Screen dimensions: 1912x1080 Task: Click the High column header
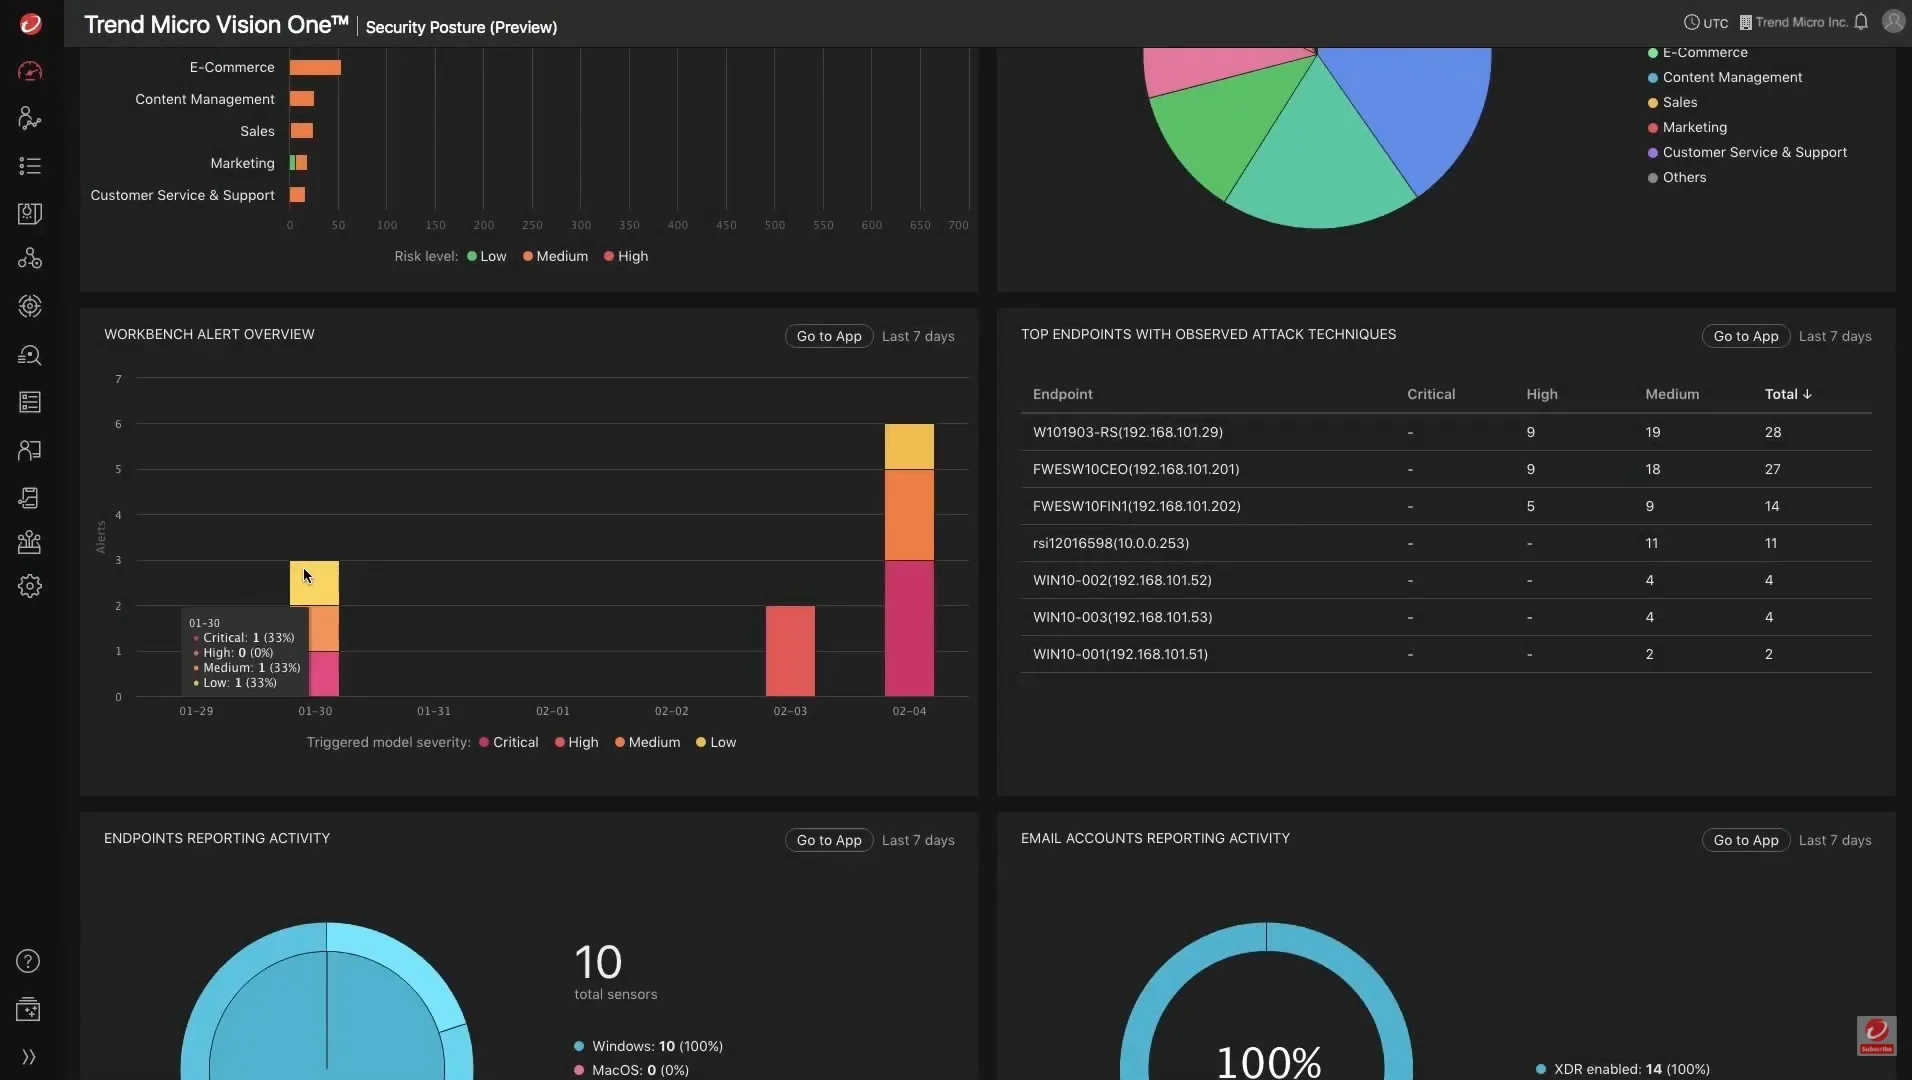coord(1542,394)
